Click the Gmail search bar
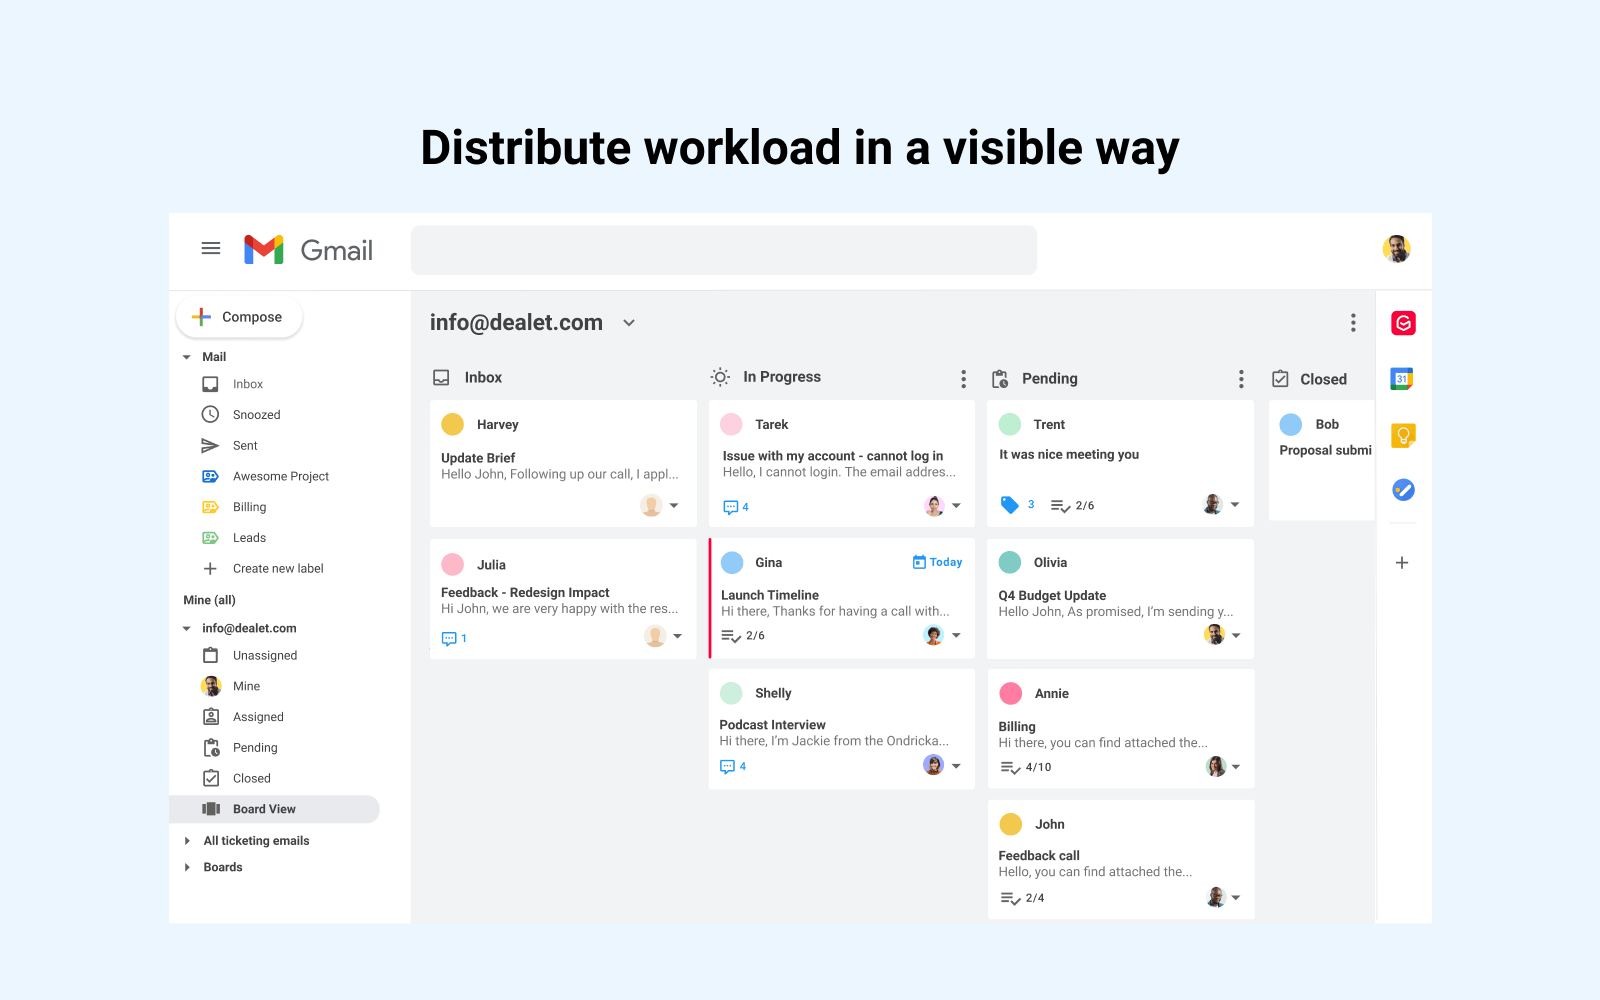This screenshot has width=1600, height=1000. click(723, 250)
